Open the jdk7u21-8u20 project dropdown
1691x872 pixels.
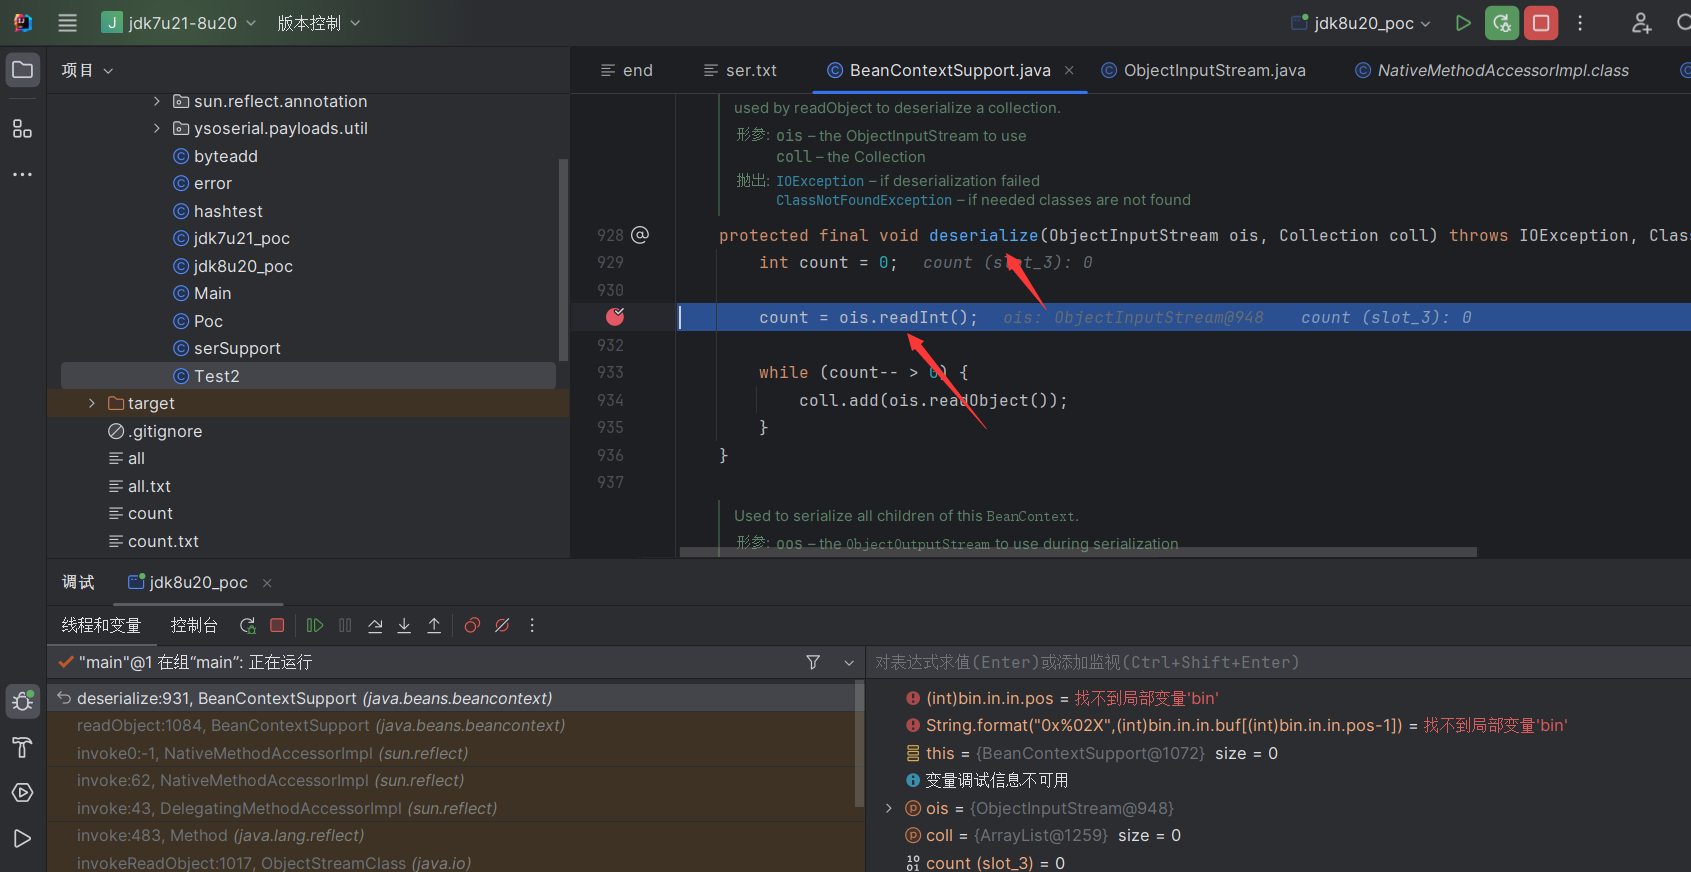180,23
